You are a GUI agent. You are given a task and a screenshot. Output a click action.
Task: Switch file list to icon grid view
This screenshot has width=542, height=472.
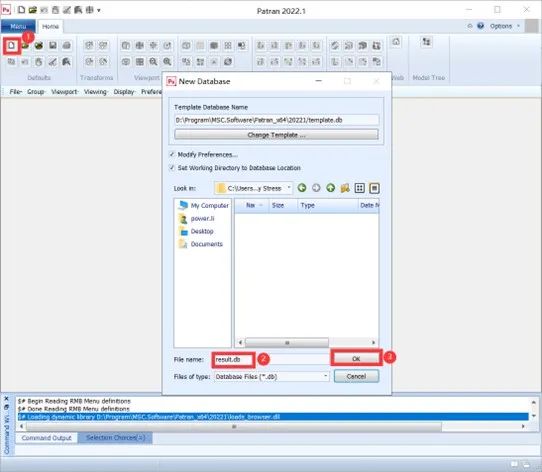(x=359, y=188)
